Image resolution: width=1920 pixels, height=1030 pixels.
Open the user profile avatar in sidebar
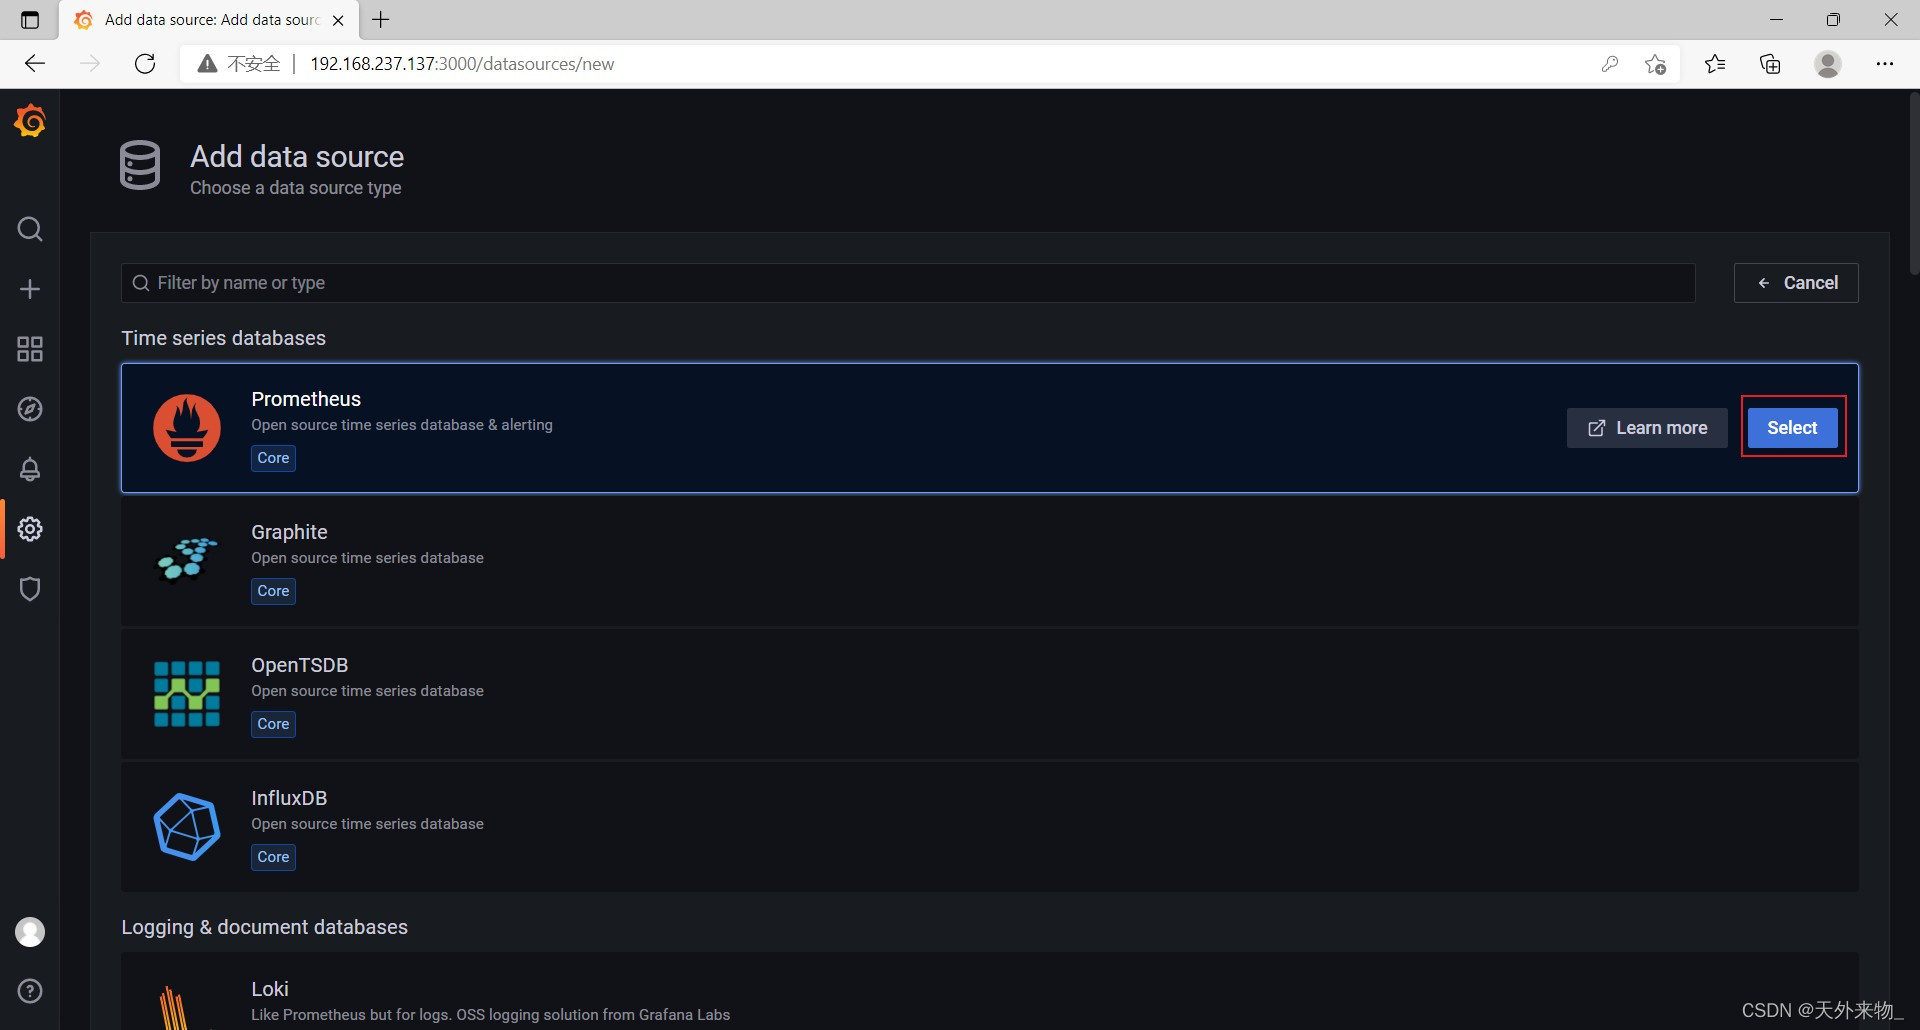[x=30, y=932]
